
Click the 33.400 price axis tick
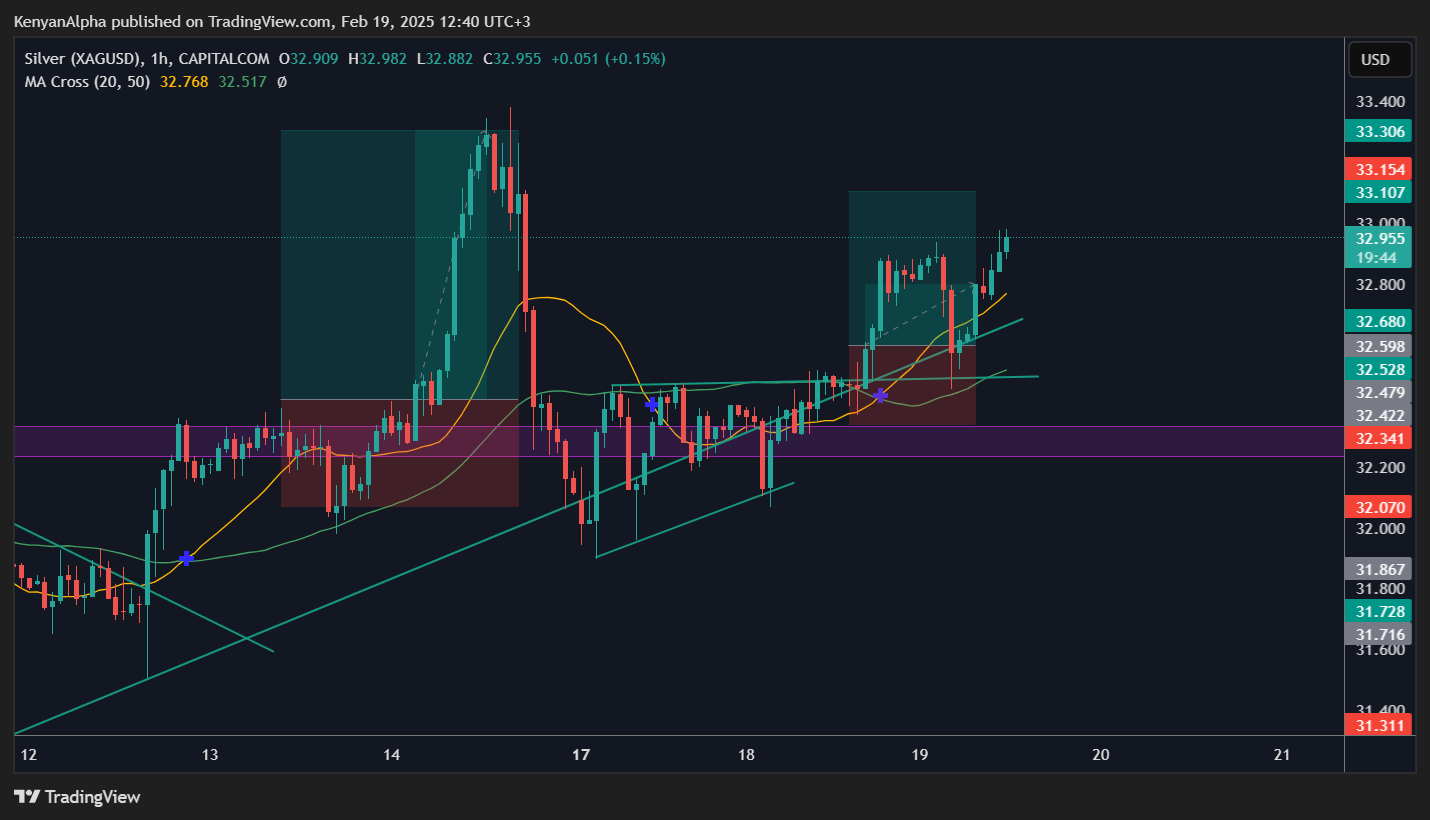(x=1380, y=101)
